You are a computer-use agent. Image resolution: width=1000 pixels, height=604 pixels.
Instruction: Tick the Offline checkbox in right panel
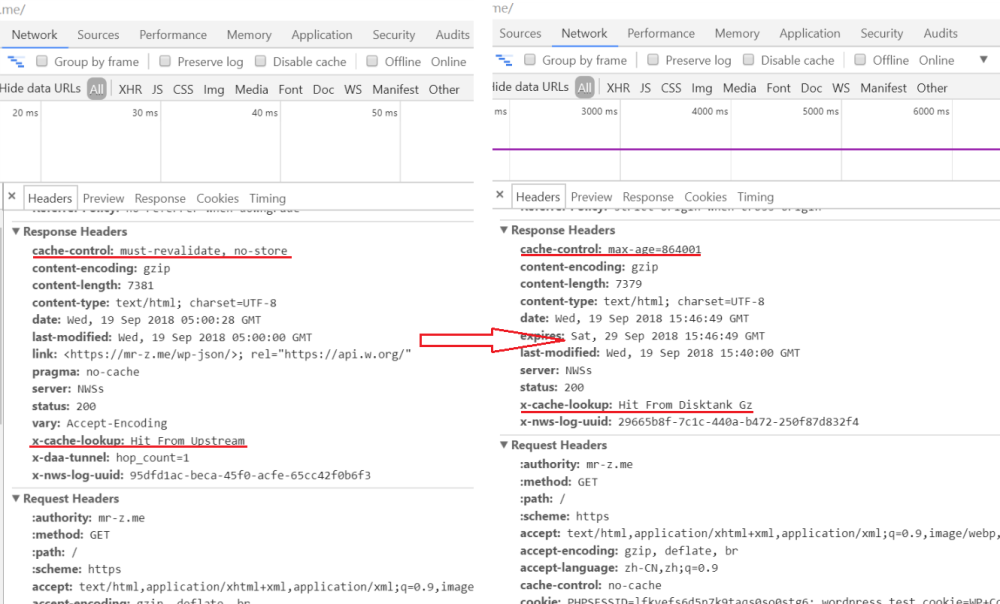tap(860, 60)
